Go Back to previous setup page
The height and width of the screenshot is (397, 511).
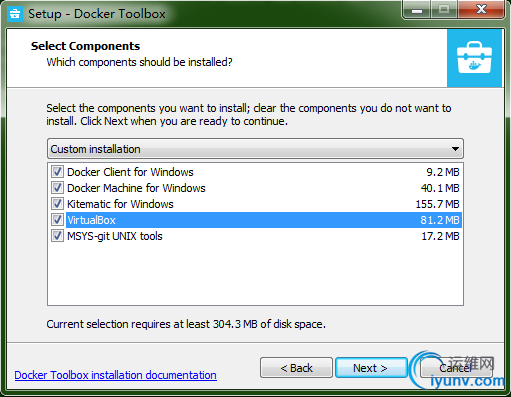coord(296,368)
